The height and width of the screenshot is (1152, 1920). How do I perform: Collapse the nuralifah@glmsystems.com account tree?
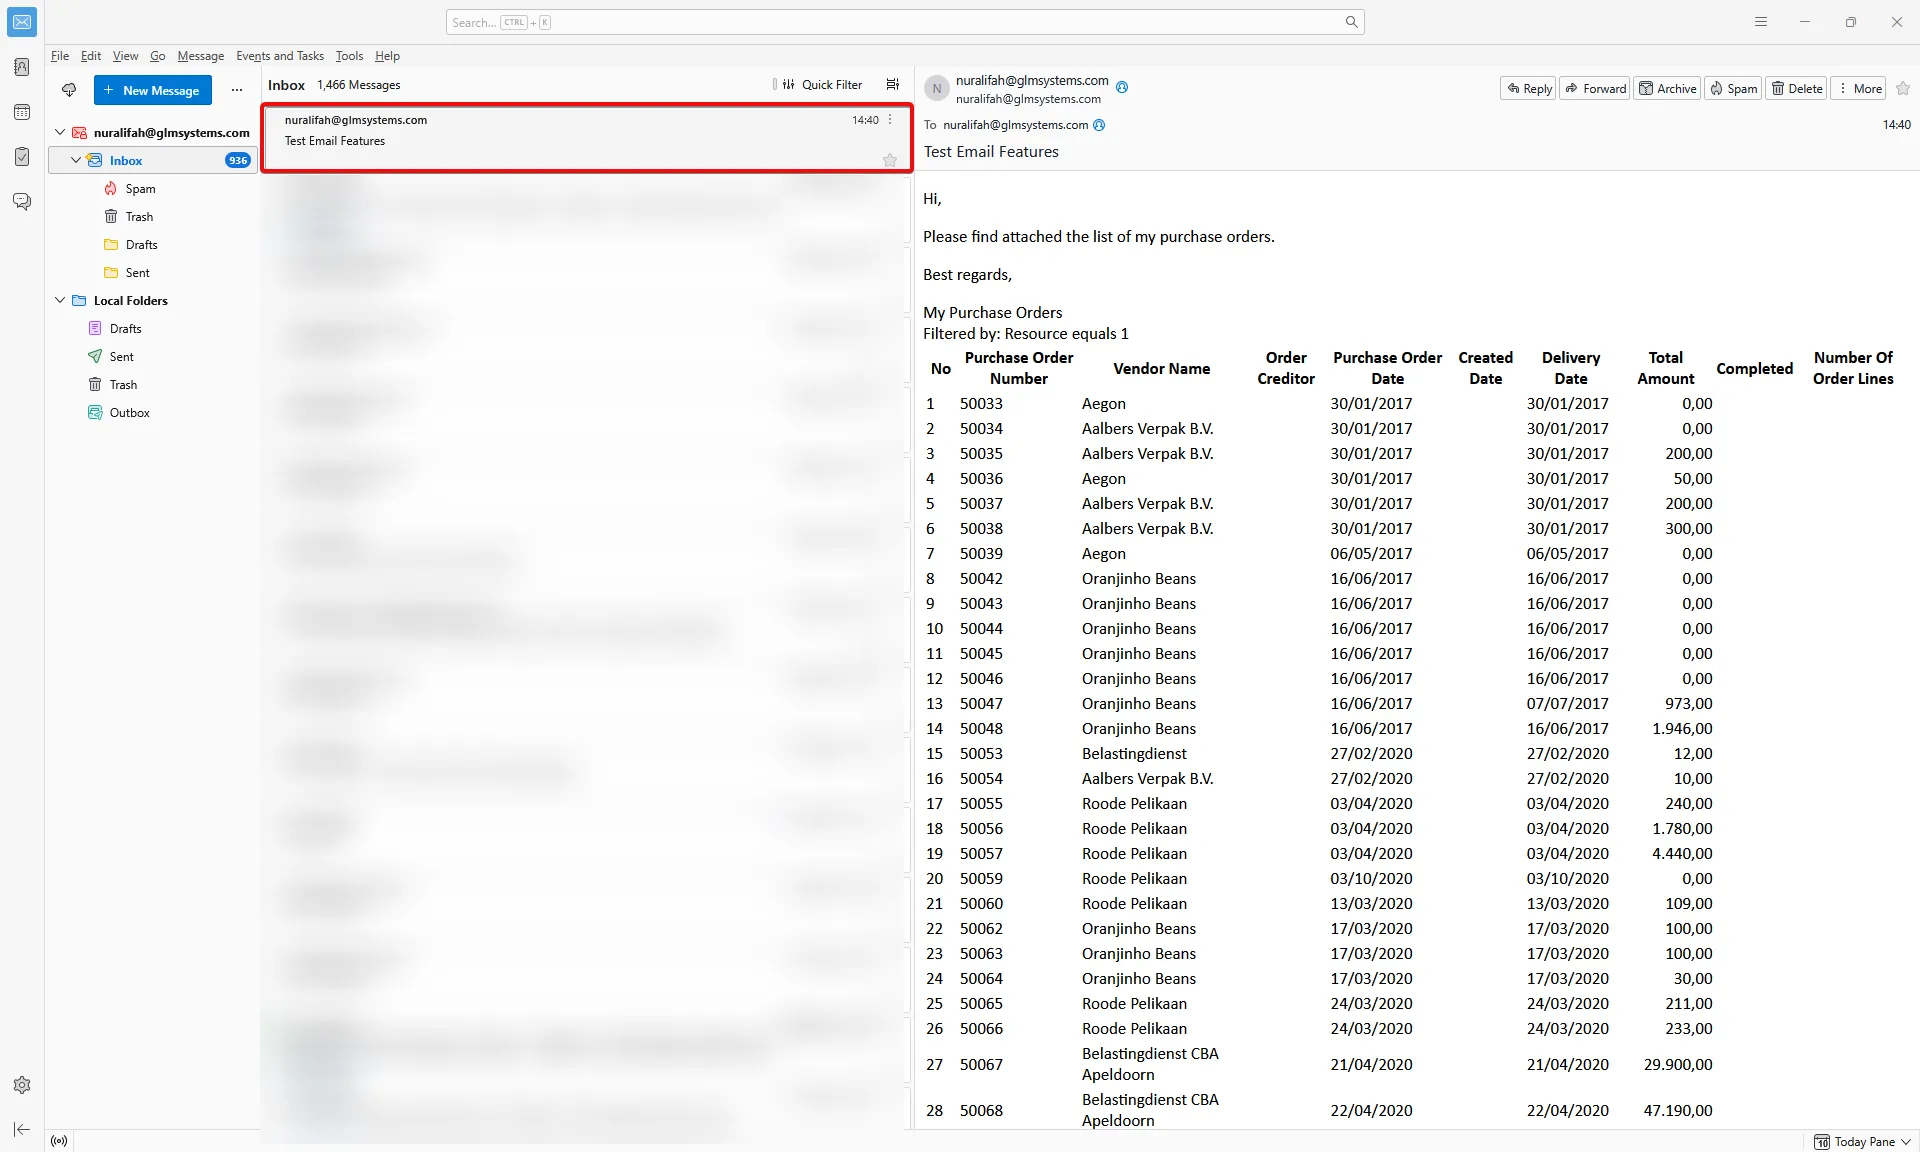(60, 132)
